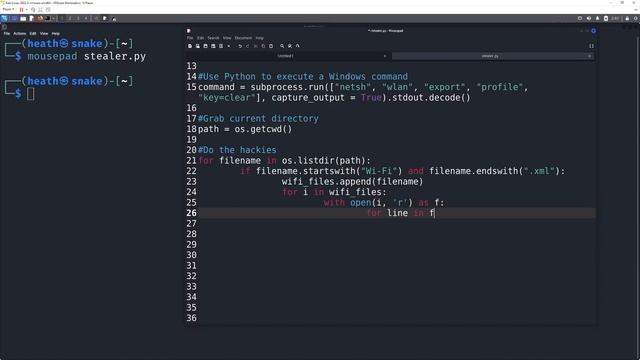Click notifications bell in system tray
This screenshot has width=640, height=360.
click(598, 18)
